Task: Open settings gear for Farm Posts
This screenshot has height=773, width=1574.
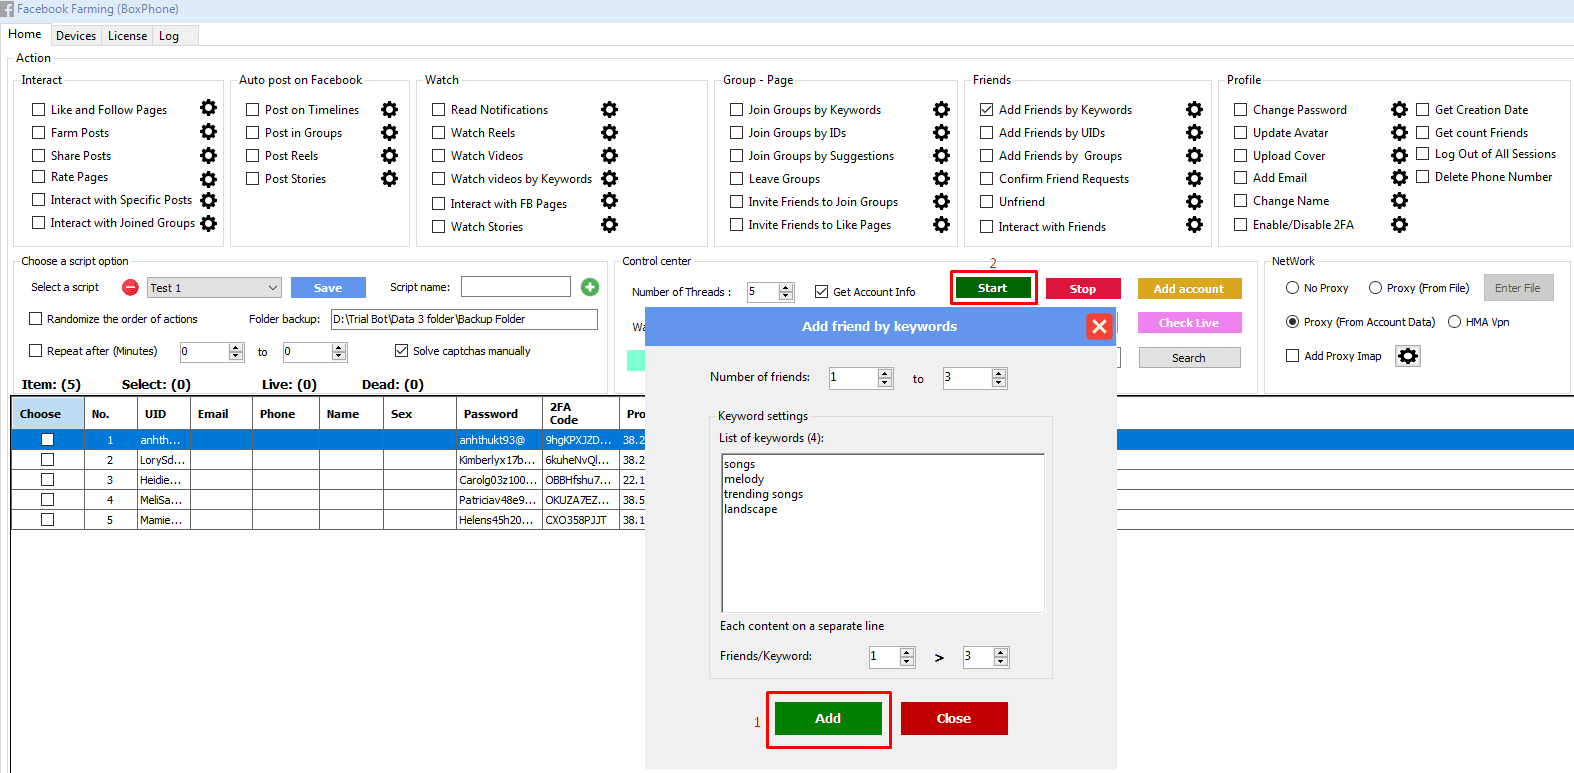Action: pos(208,131)
